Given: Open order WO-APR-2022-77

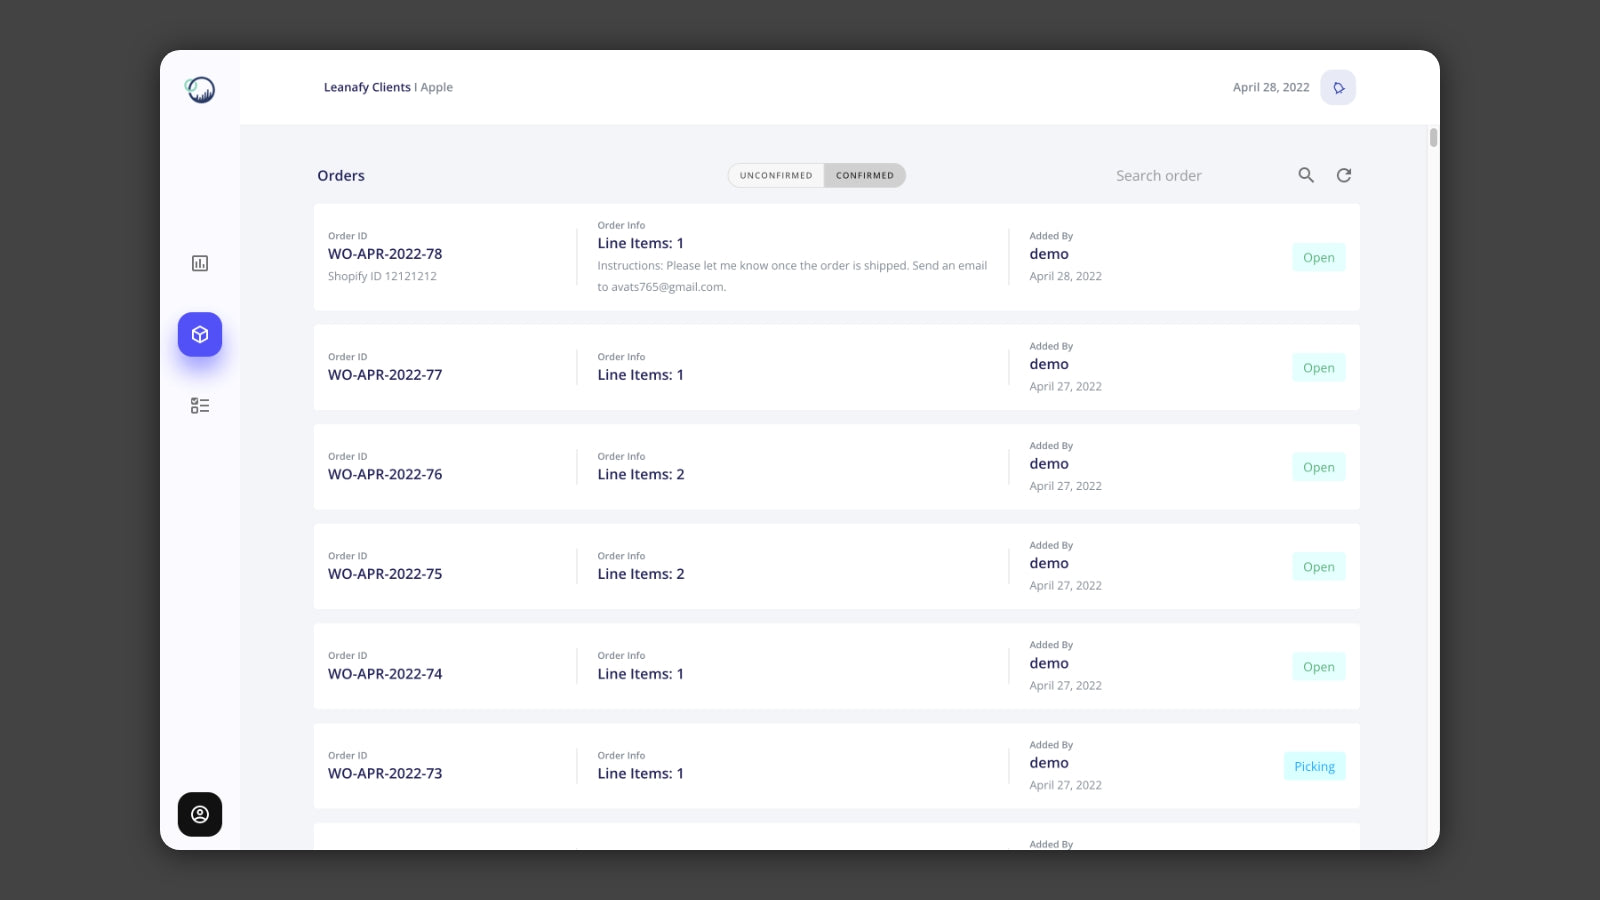Looking at the screenshot, I should pos(385,375).
